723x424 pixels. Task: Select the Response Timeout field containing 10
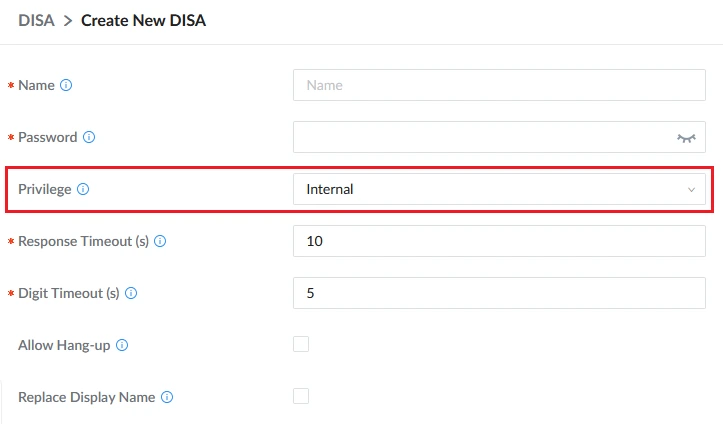[x=499, y=241]
